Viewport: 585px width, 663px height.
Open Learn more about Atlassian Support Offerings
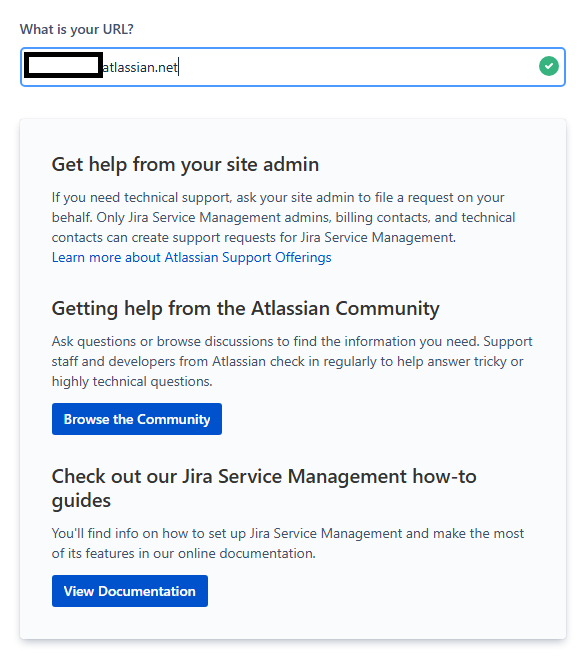point(191,258)
